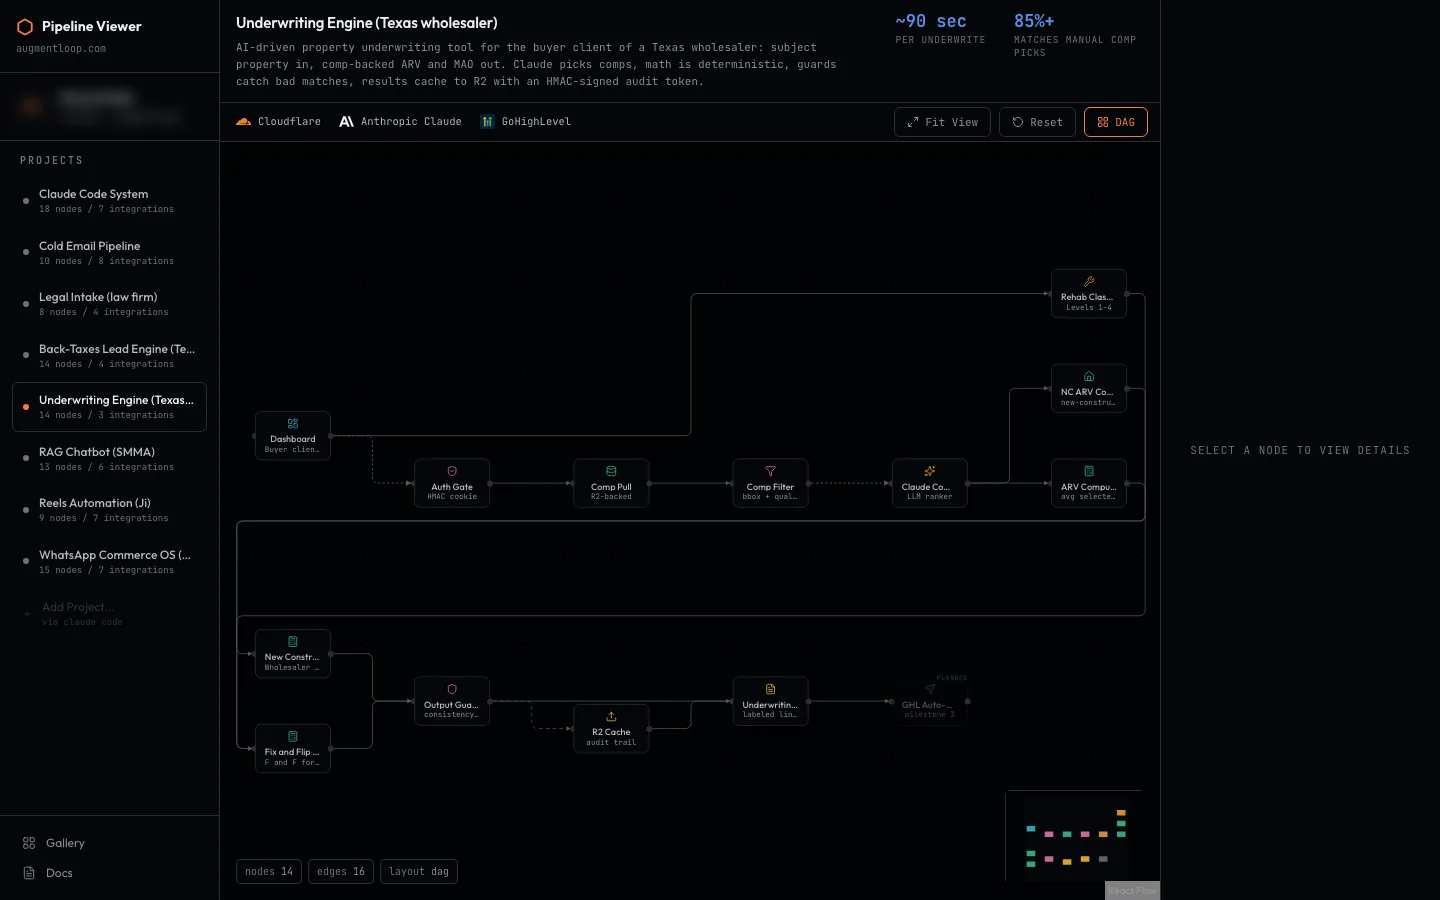
Task: Select the GHL Auto planned node icon
Action: click(929, 689)
